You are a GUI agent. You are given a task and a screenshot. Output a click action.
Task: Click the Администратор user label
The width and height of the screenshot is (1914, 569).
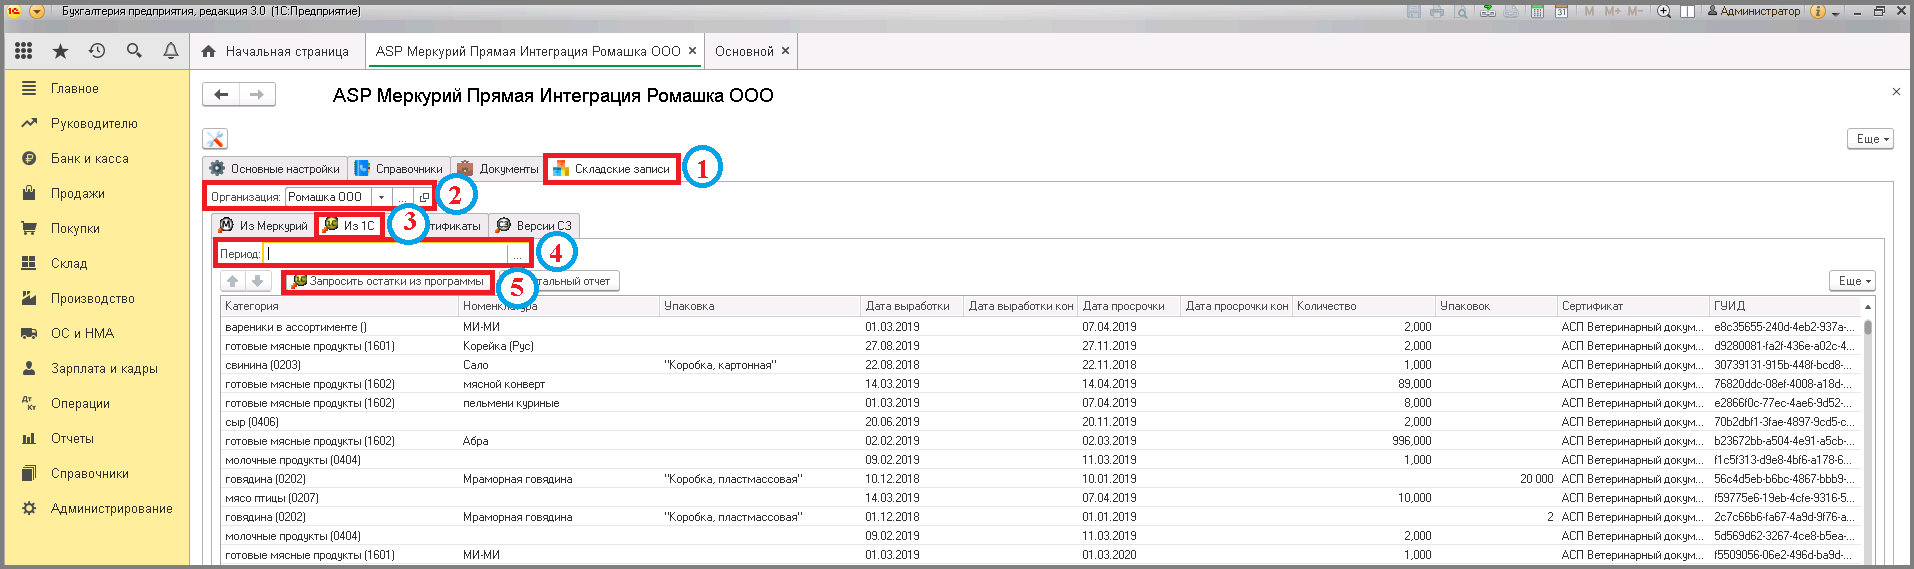pos(1754,11)
